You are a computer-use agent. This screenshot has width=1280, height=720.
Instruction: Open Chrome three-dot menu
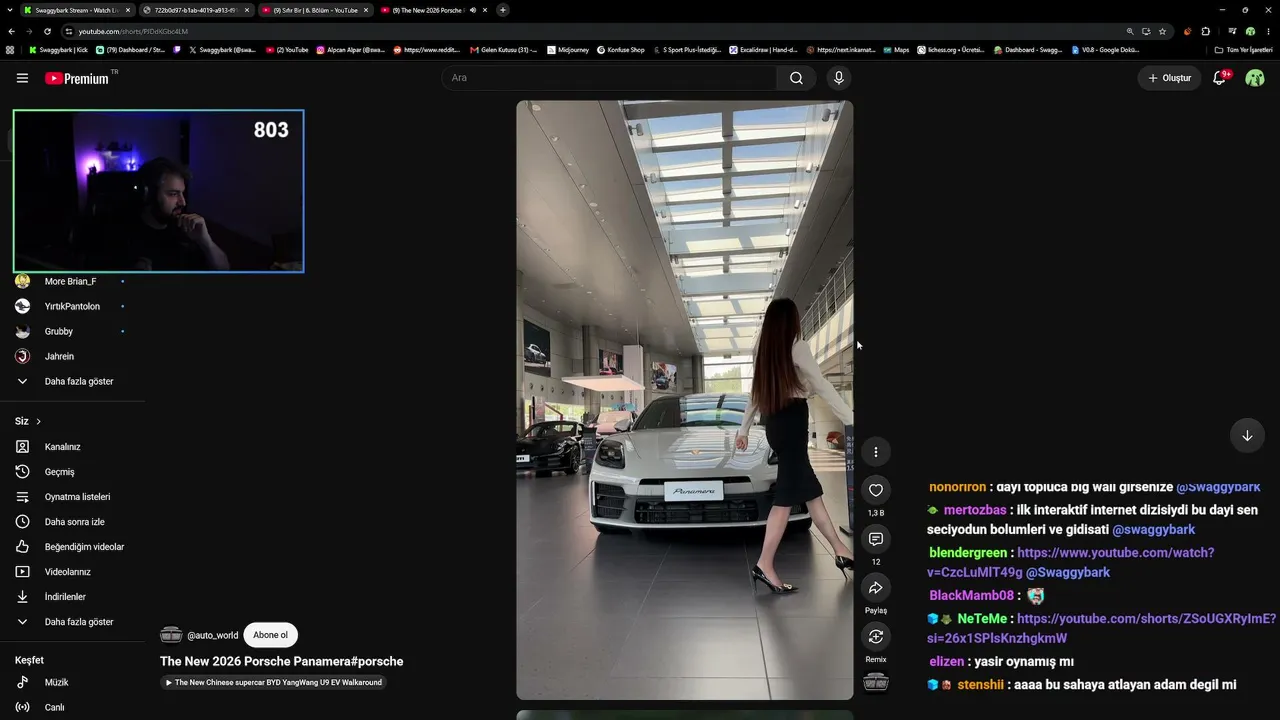1268,31
